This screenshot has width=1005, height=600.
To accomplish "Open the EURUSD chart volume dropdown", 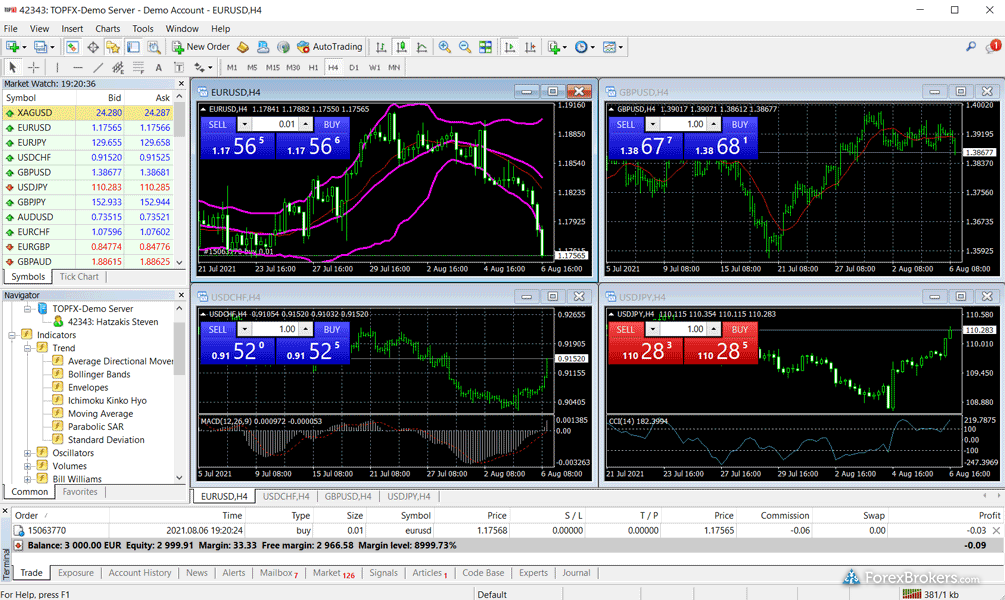I will point(245,124).
